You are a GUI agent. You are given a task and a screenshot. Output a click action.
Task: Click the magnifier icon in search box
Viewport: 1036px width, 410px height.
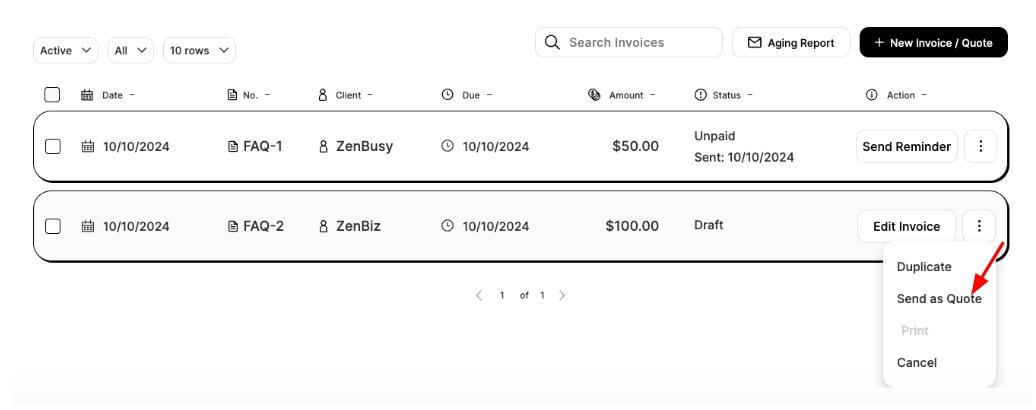tap(552, 43)
